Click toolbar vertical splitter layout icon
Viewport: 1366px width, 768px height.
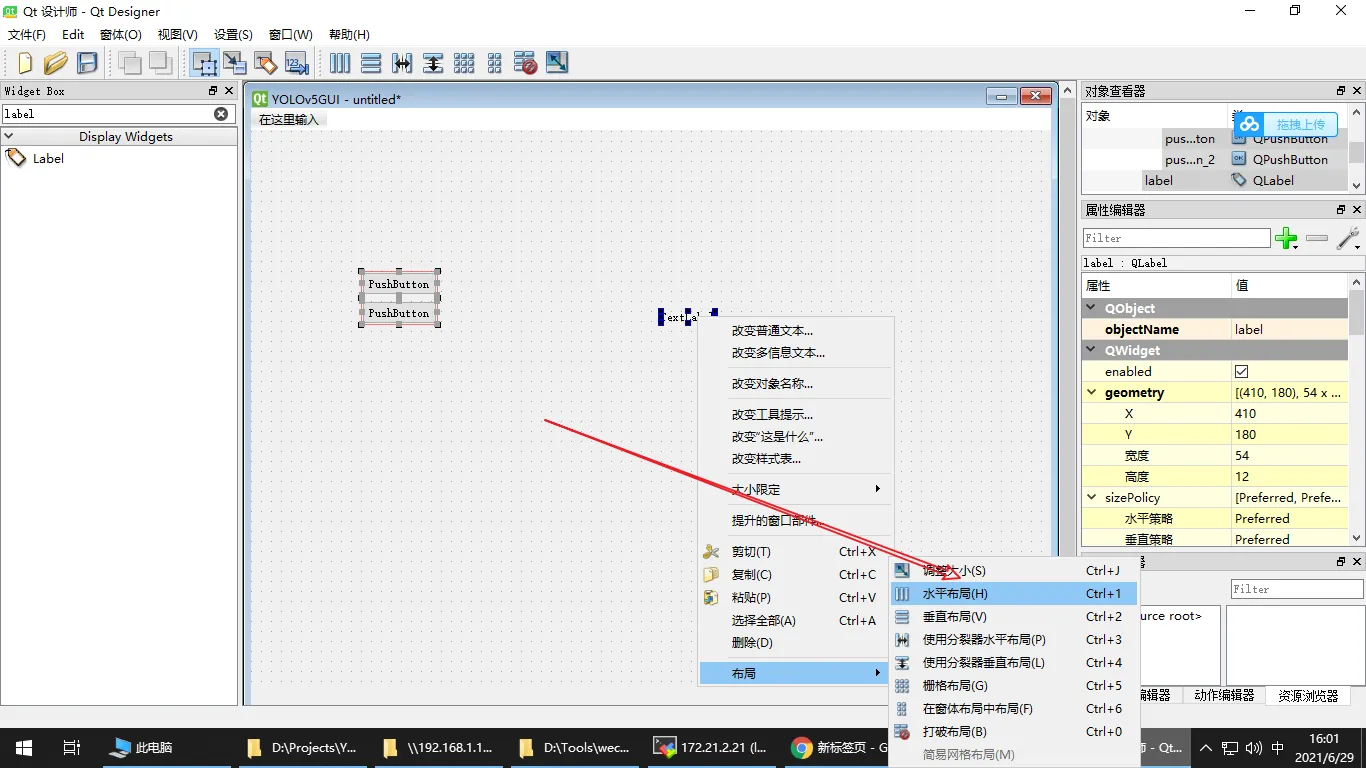(433, 63)
